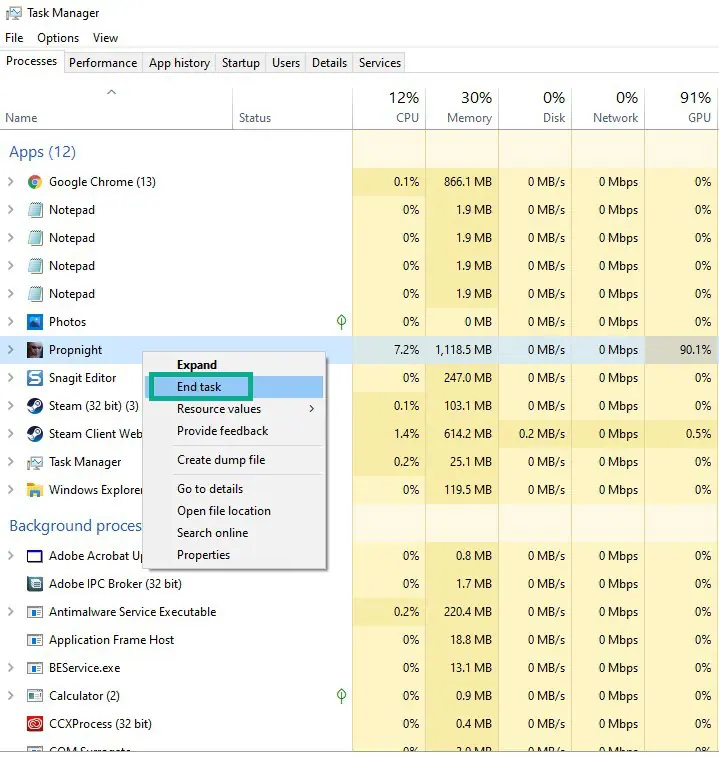Select Expand in the context menu
719x757 pixels.
point(234,365)
